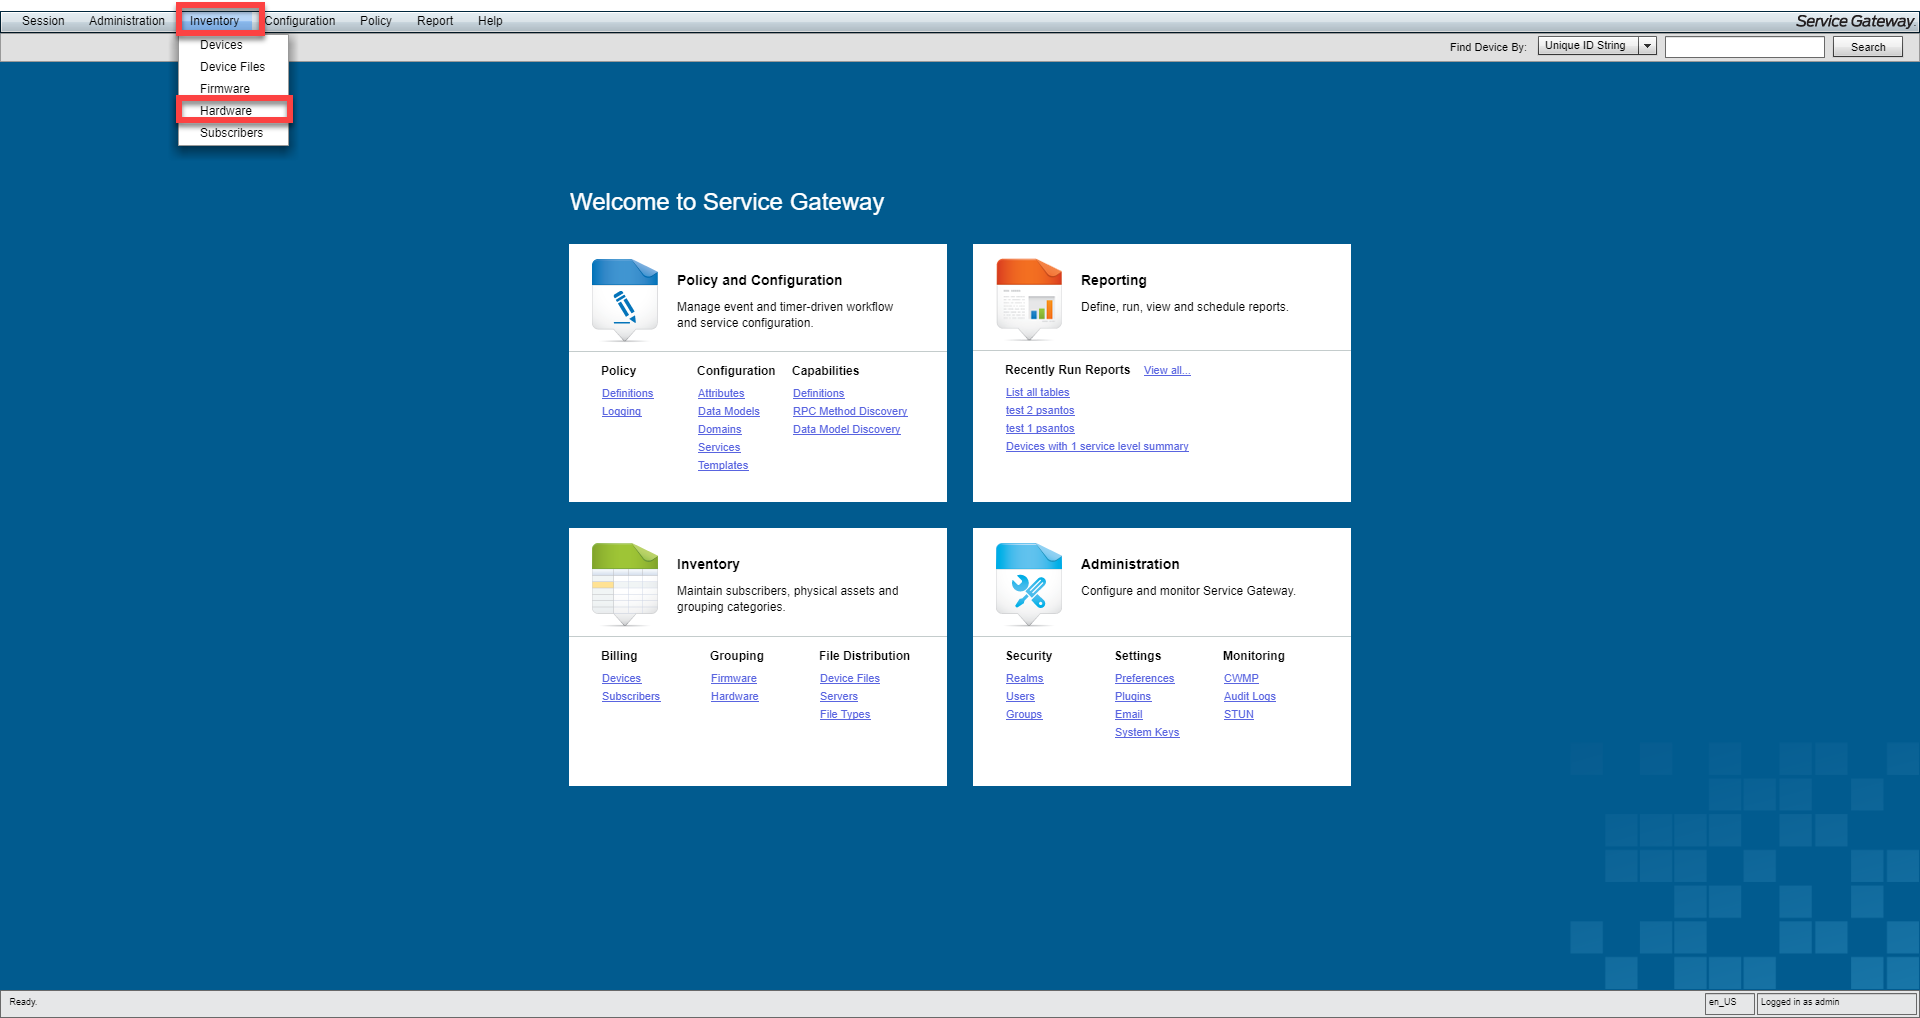Click the Reporting bar chart icon
Image resolution: width=1920 pixels, height=1018 pixels.
1028,299
